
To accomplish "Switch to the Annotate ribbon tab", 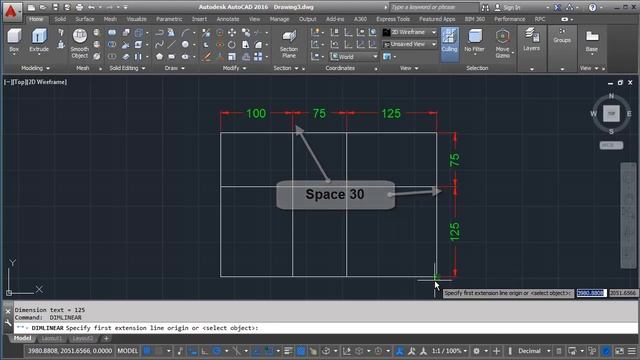I will tap(228, 19).
